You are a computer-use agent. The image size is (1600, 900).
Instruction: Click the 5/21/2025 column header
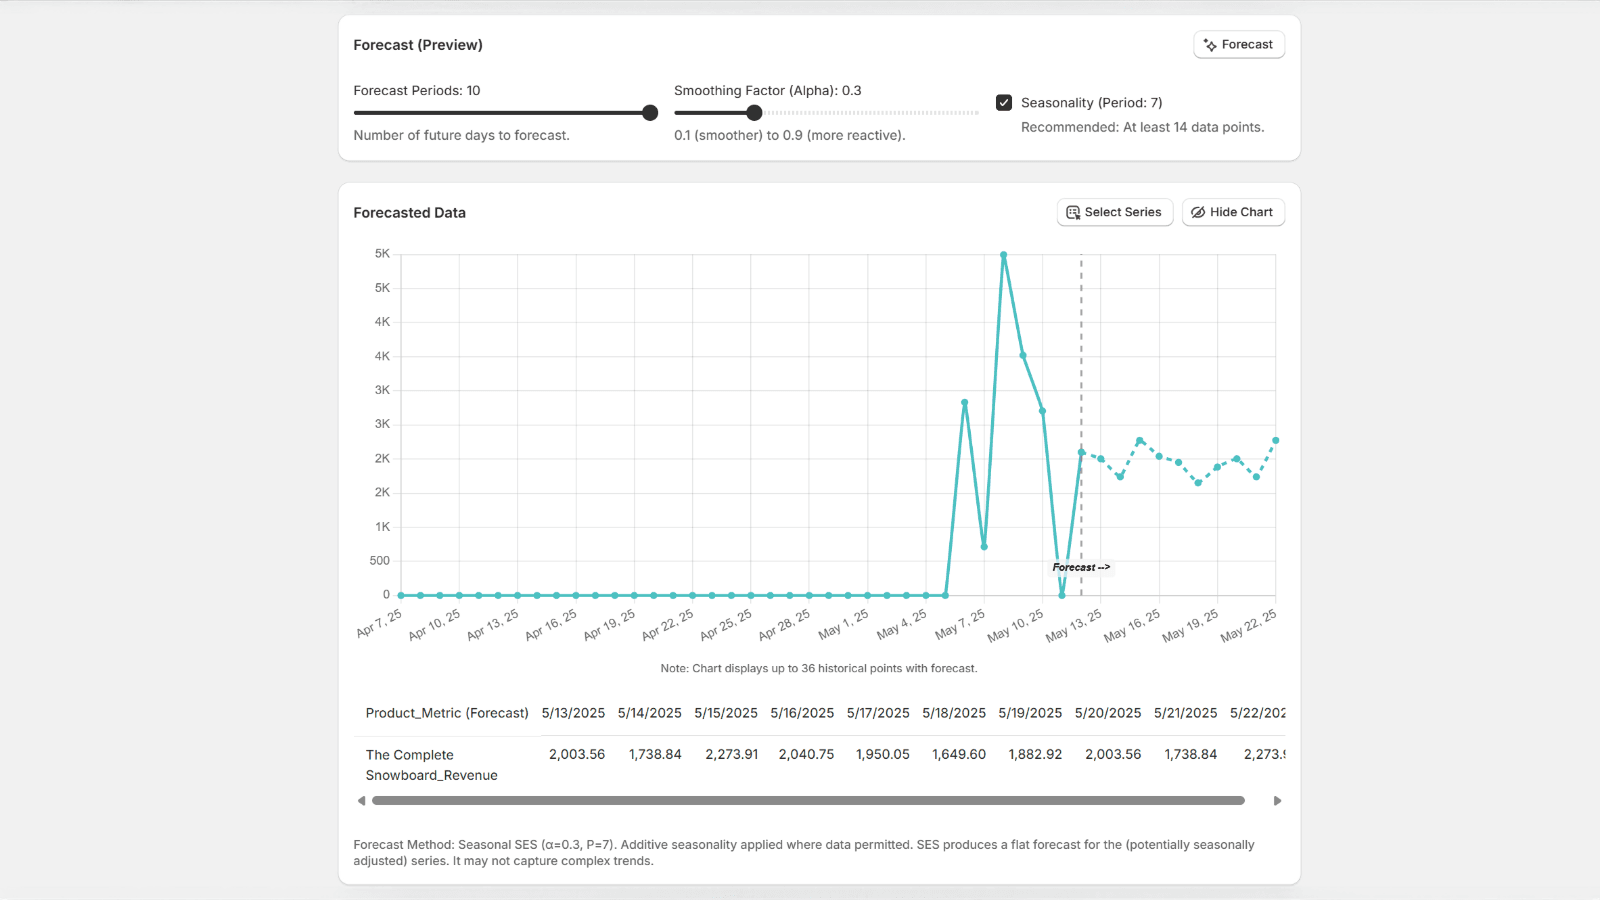(1185, 713)
